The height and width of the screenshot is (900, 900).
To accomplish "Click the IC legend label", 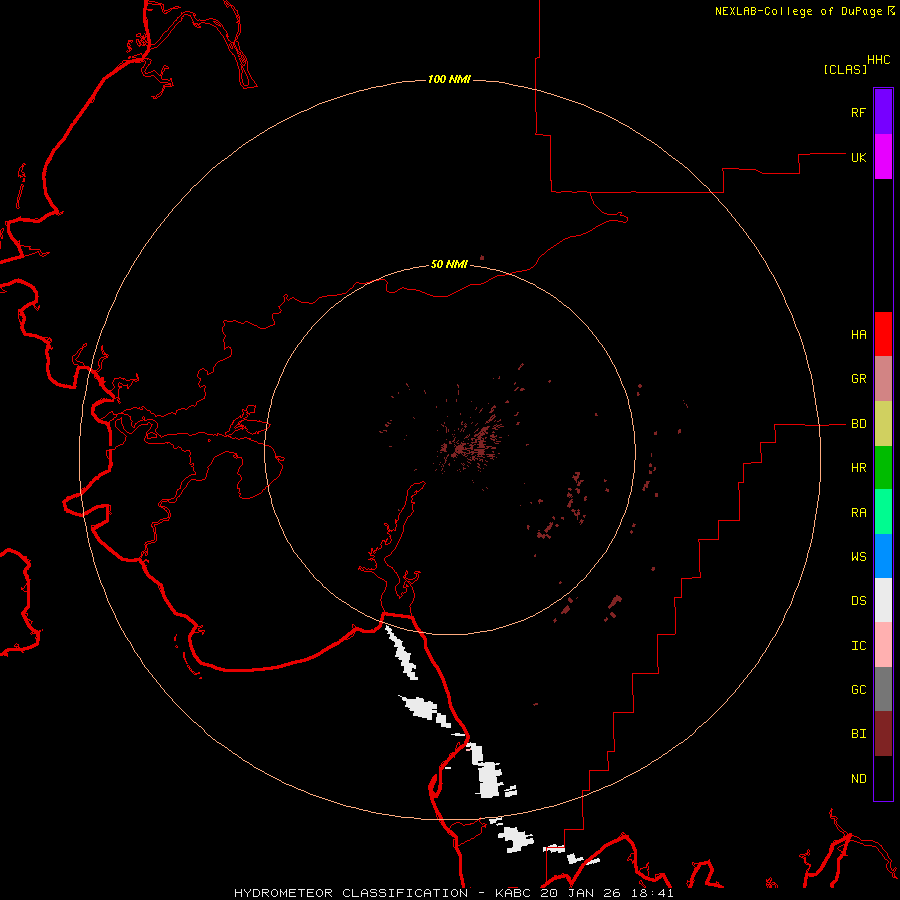I will click(x=858, y=646).
